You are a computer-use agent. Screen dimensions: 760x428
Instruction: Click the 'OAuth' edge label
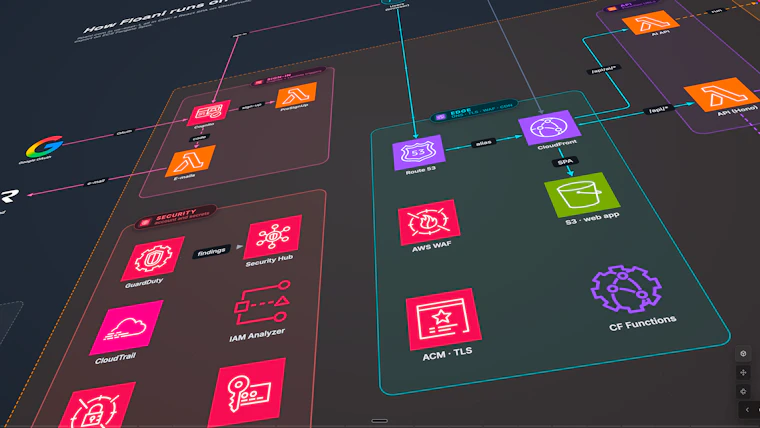click(124, 132)
